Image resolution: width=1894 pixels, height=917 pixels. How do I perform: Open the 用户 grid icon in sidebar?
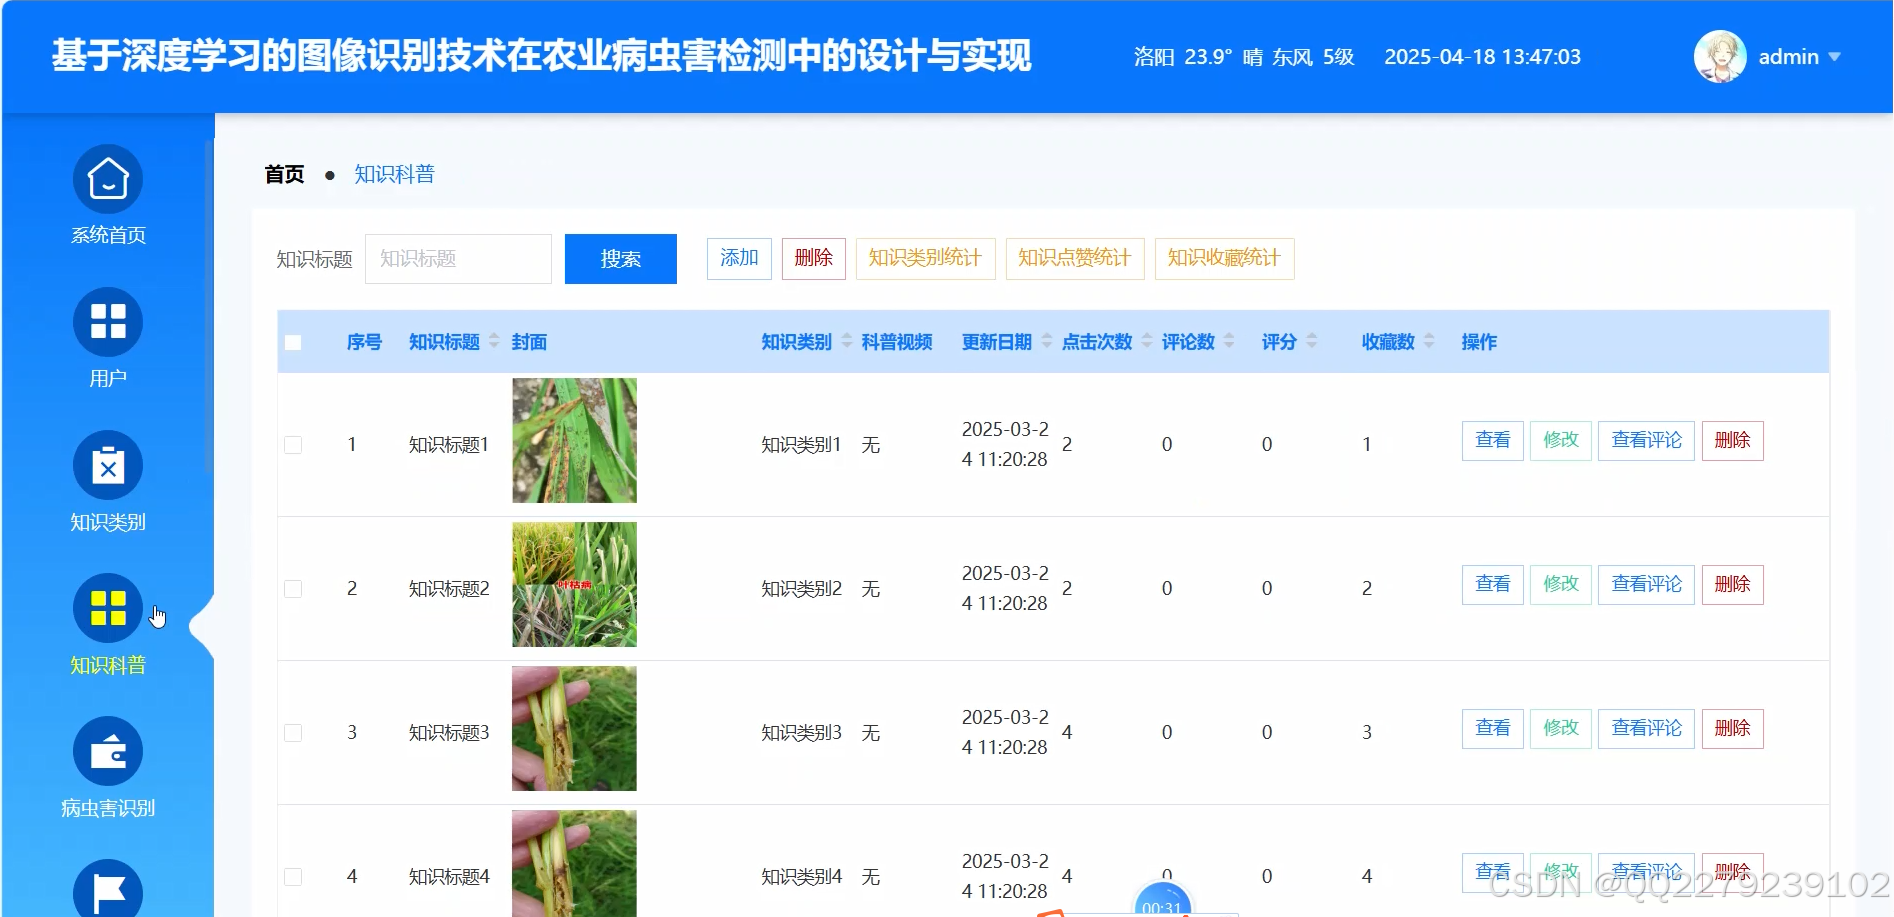[108, 322]
